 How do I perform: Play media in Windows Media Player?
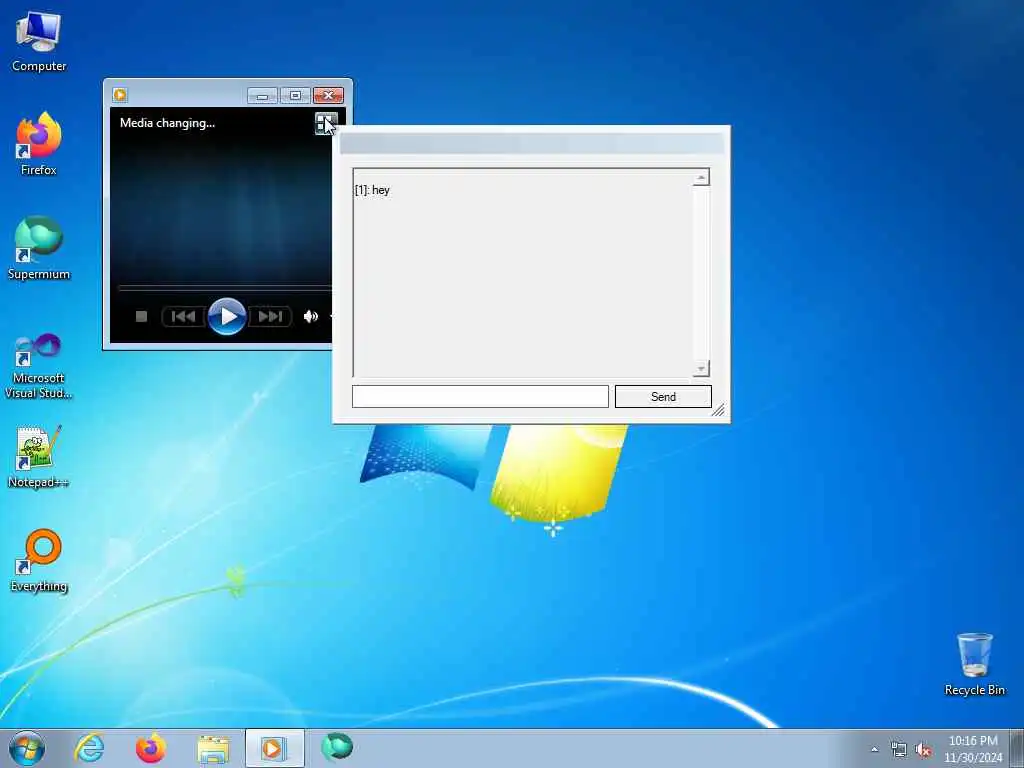227,317
